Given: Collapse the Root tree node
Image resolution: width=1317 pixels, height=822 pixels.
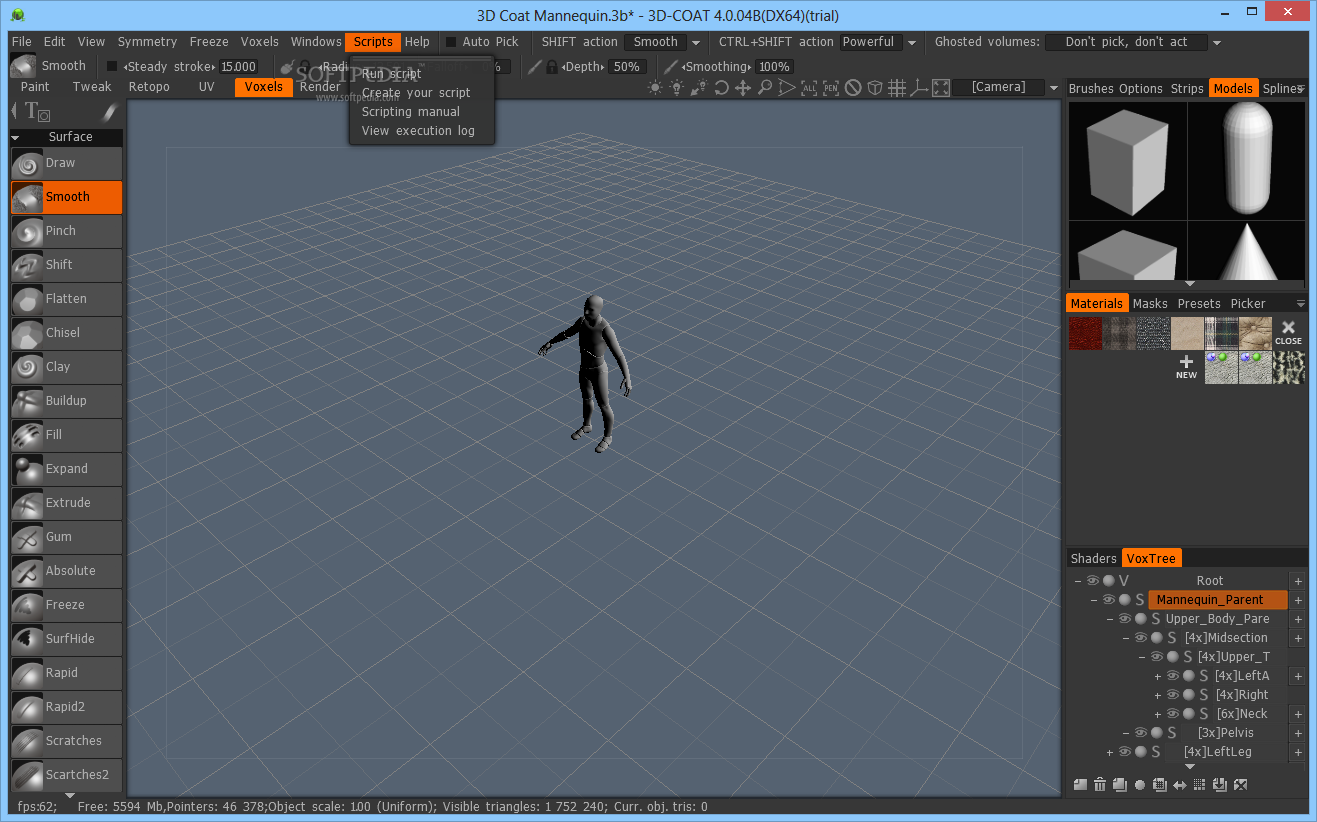Looking at the screenshot, I should pyautogui.click(x=1078, y=581).
